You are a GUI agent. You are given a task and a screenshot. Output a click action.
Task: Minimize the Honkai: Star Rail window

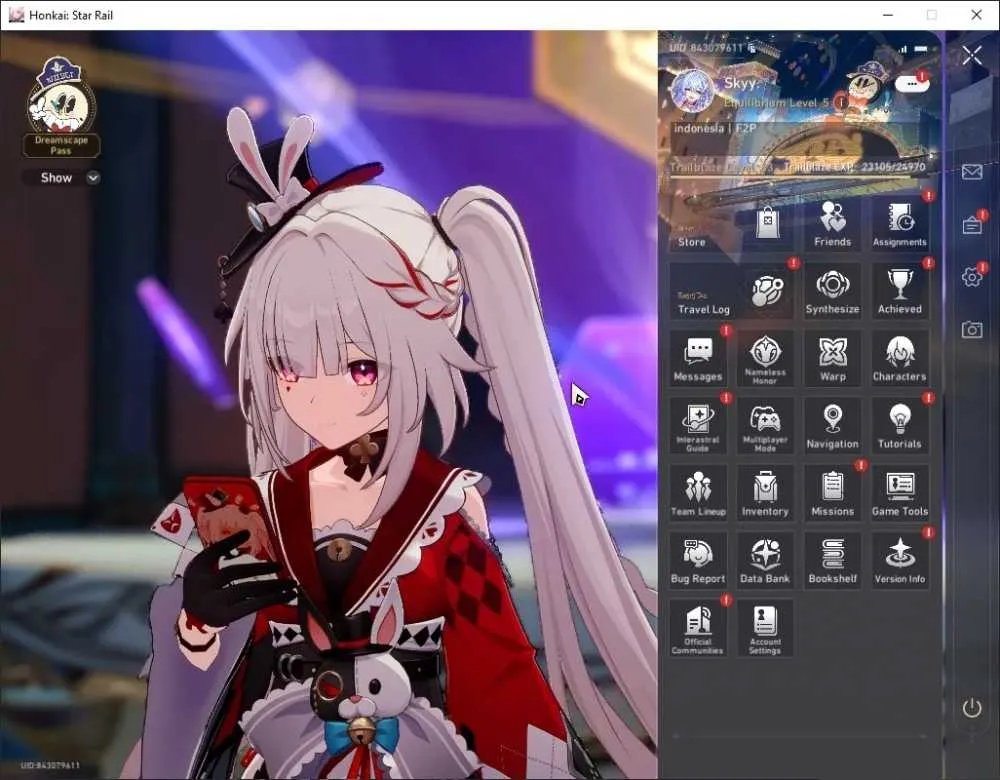888,15
